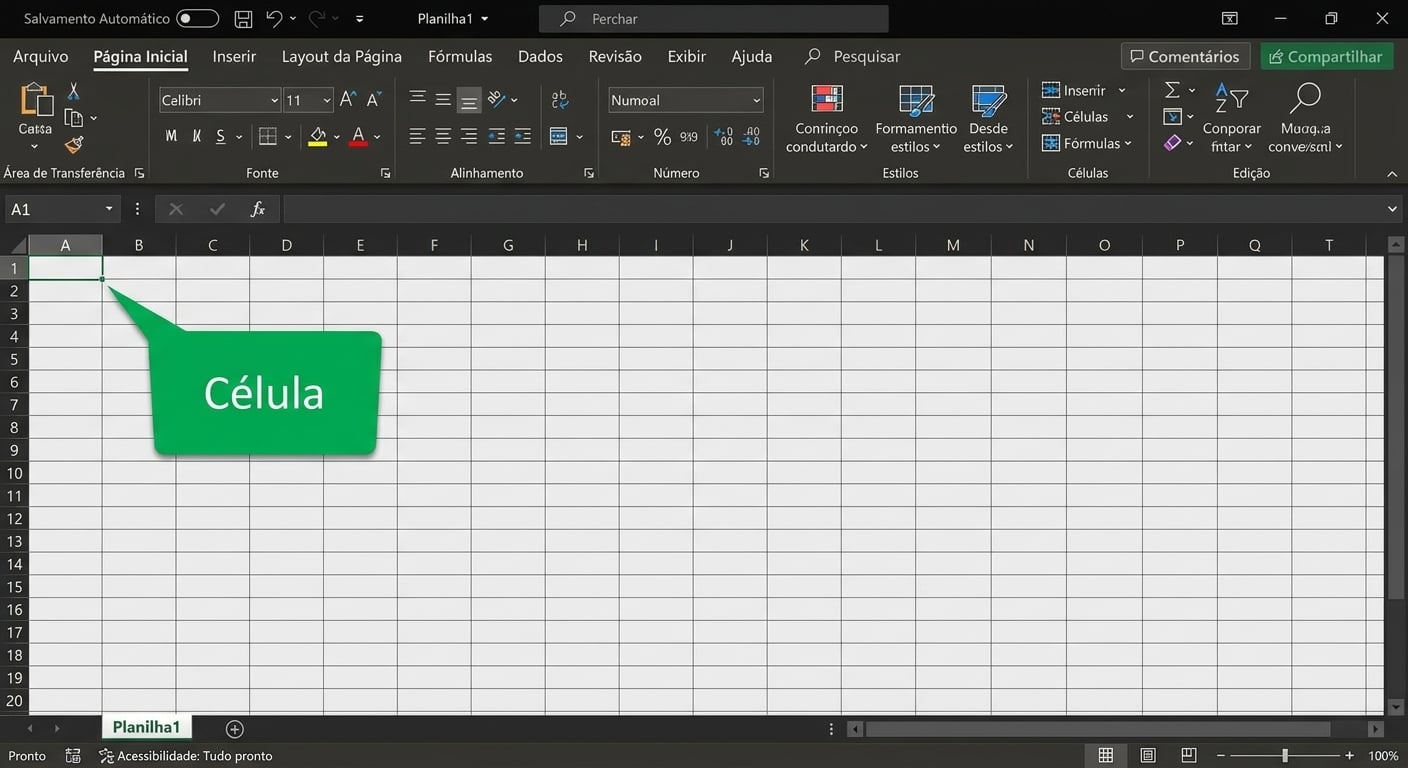
Task: Switch to Page Layout view
Action: point(1148,755)
